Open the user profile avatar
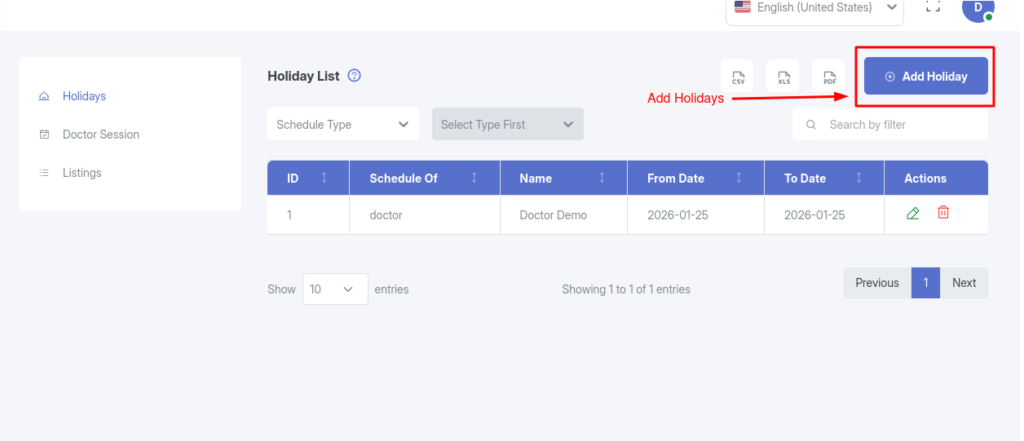1024x441 pixels. pyautogui.click(x=977, y=8)
